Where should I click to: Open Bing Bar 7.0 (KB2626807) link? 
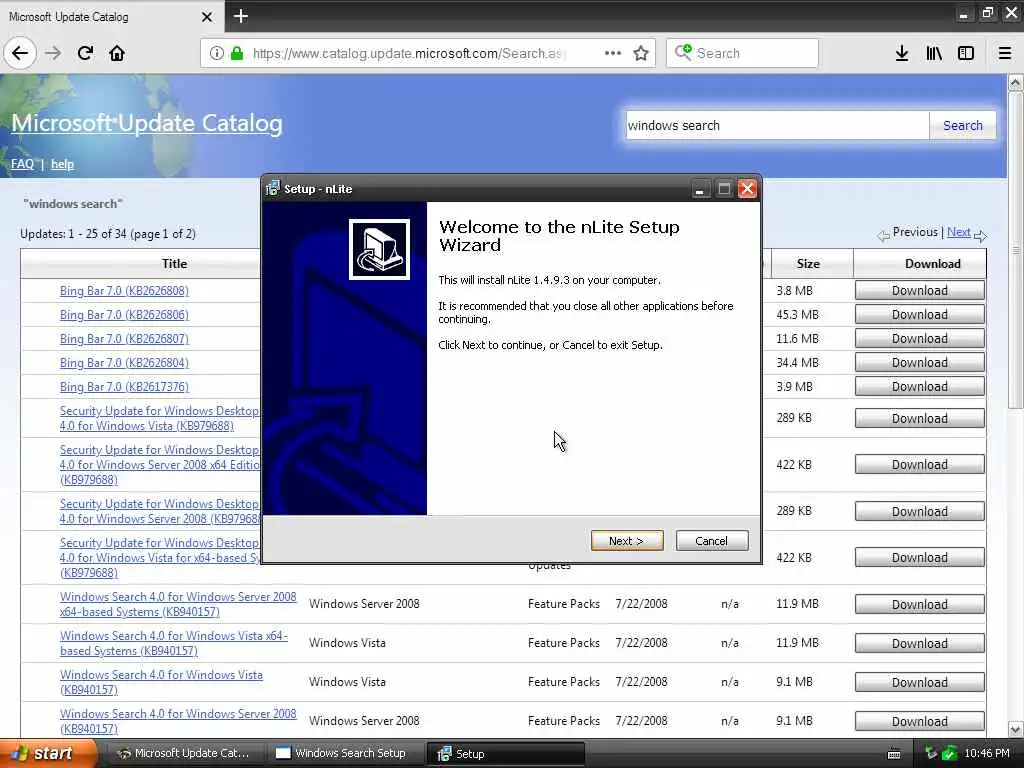click(x=124, y=339)
